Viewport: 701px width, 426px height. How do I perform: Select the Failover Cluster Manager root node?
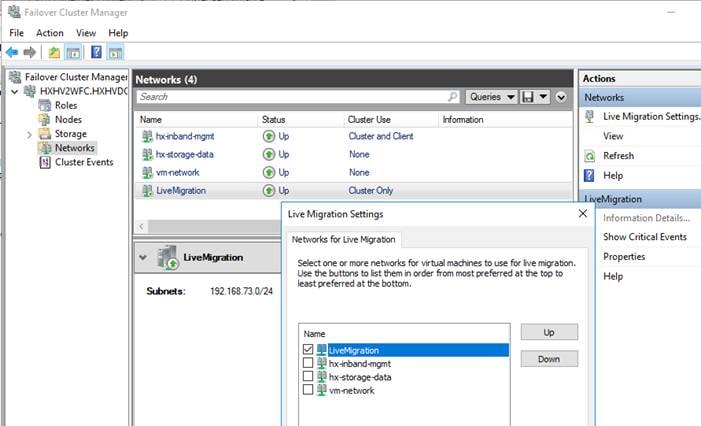76,77
